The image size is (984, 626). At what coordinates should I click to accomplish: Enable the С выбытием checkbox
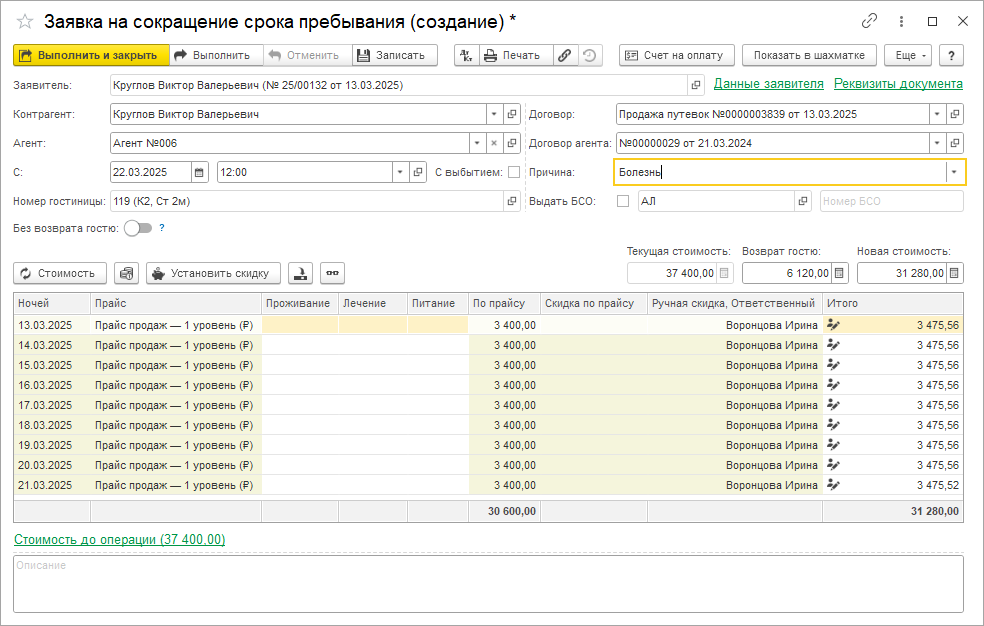coord(514,172)
